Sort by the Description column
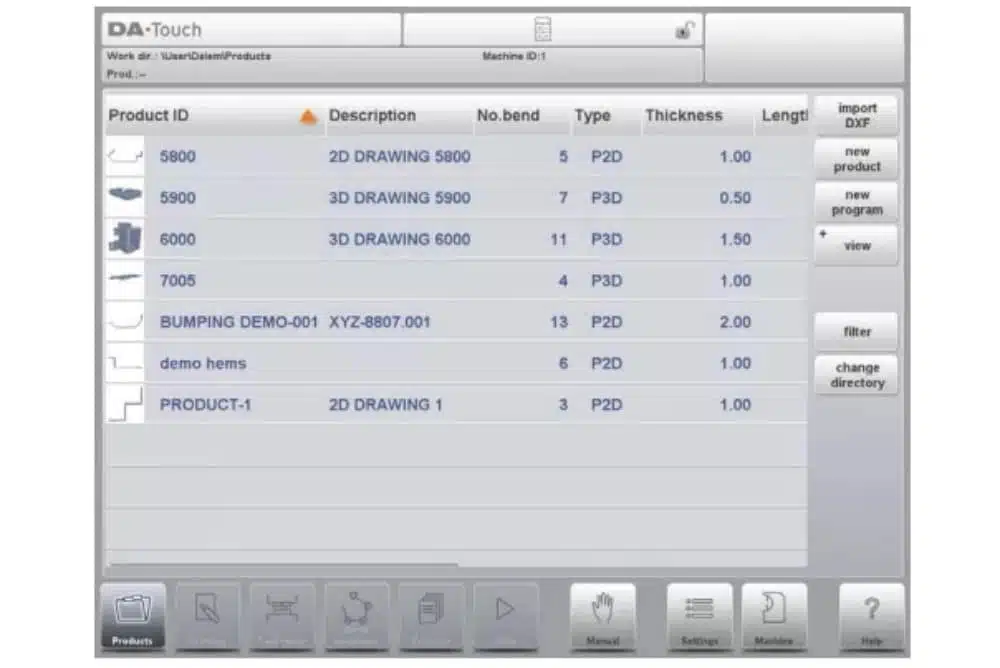The width and height of the screenshot is (1000, 668). [x=399, y=115]
